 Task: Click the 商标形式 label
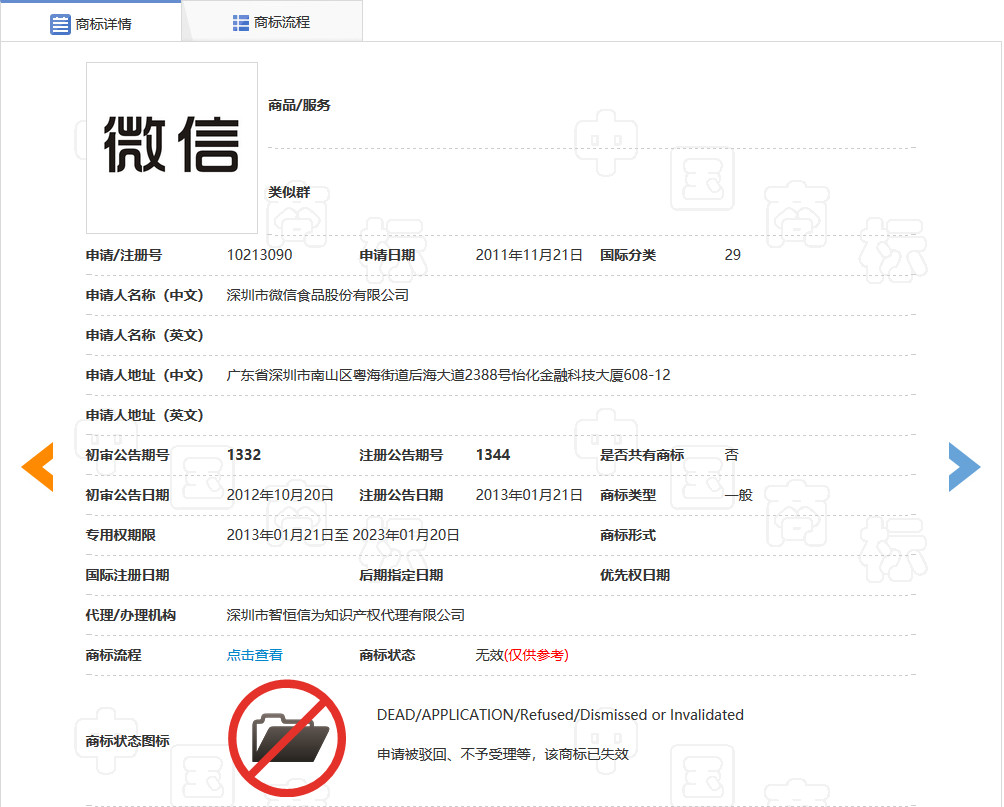628,535
